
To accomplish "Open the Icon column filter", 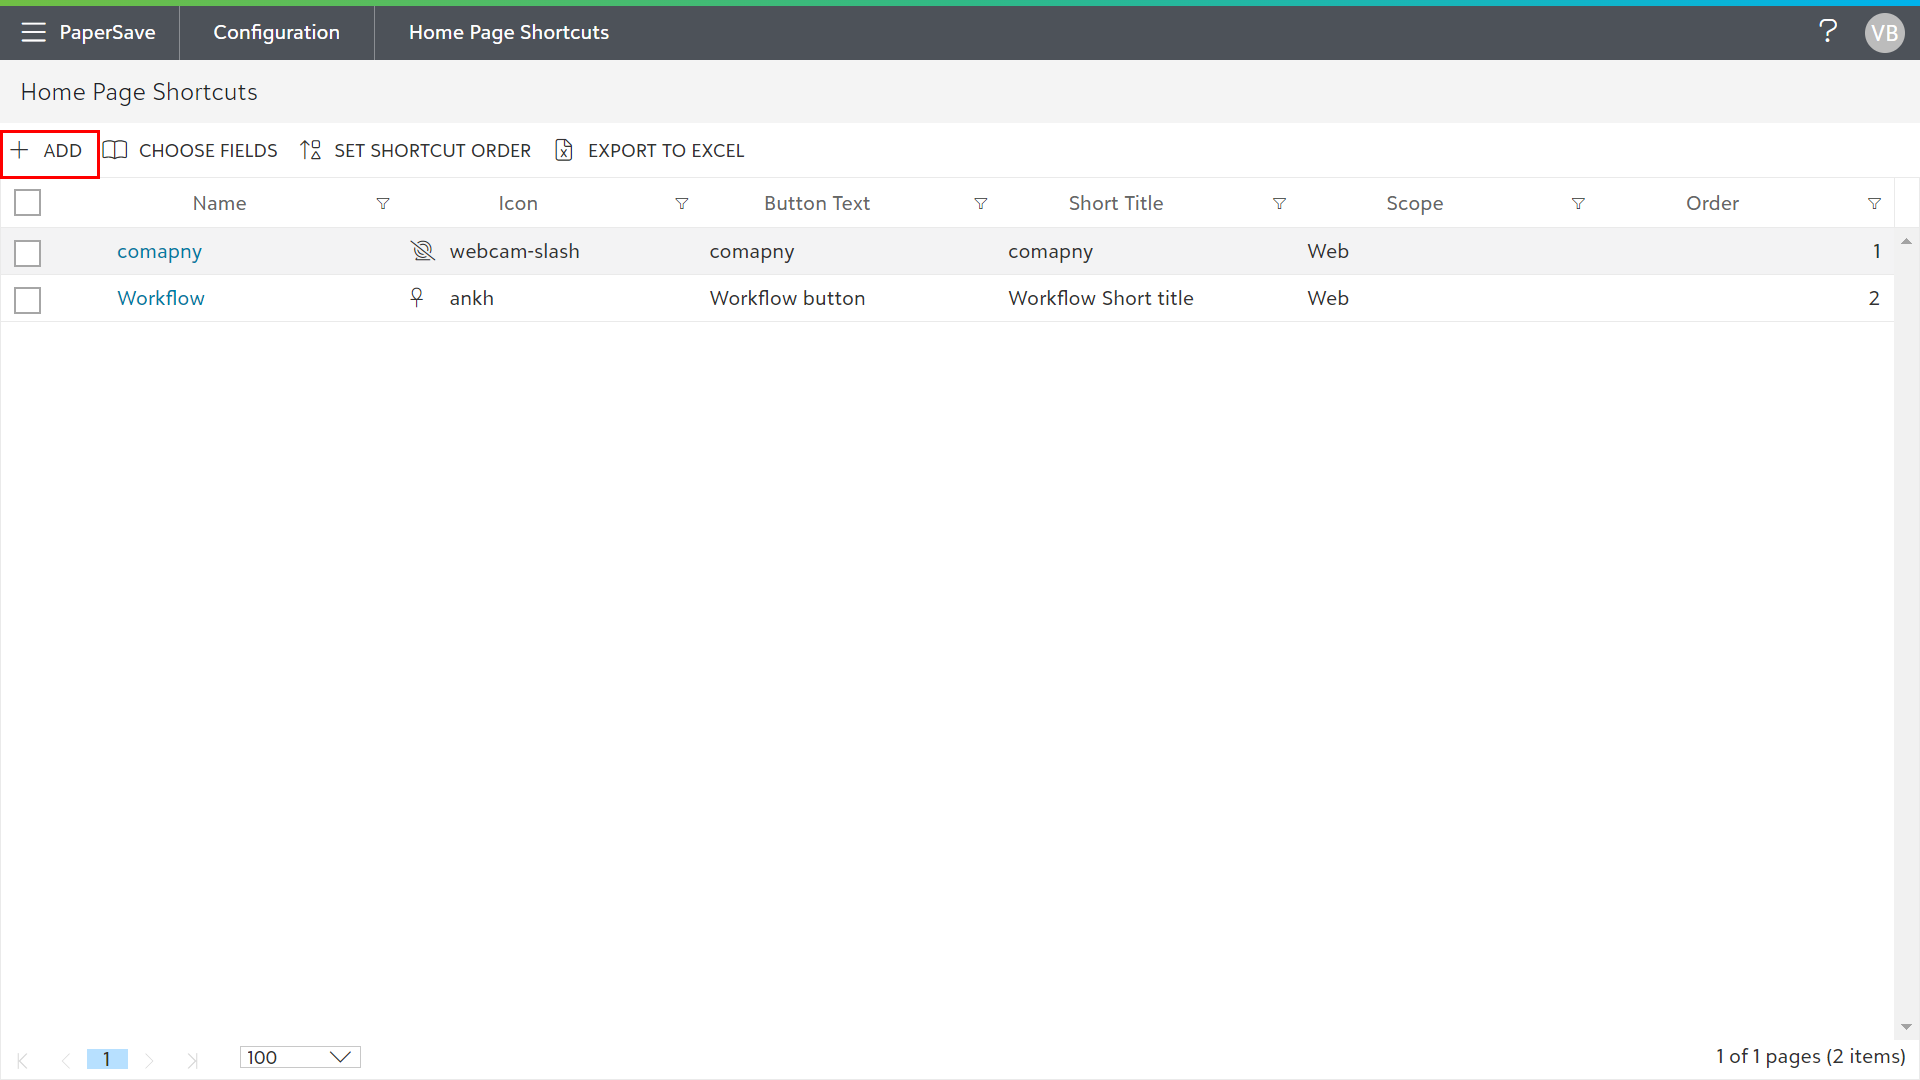I will coord(681,204).
